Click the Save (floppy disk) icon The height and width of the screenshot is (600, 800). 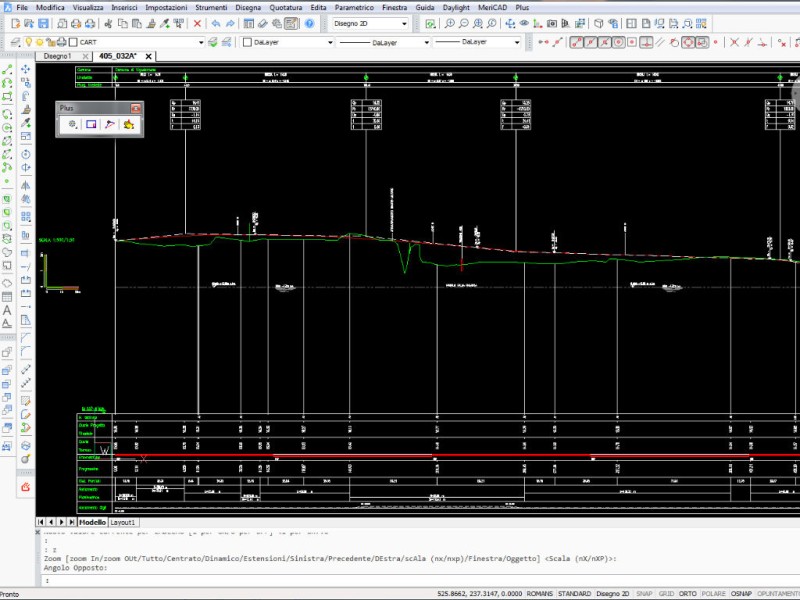point(45,23)
